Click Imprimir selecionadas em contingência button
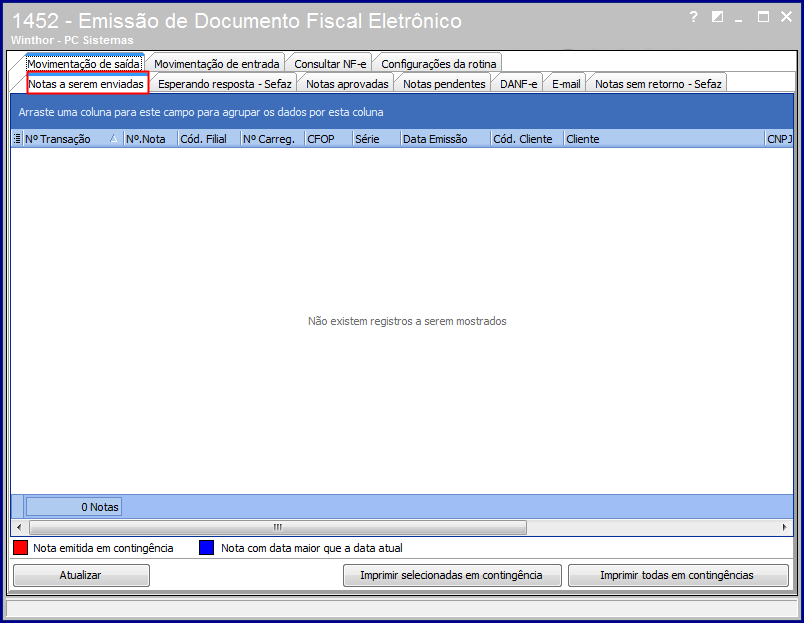The image size is (804, 623). tap(452, 575)
